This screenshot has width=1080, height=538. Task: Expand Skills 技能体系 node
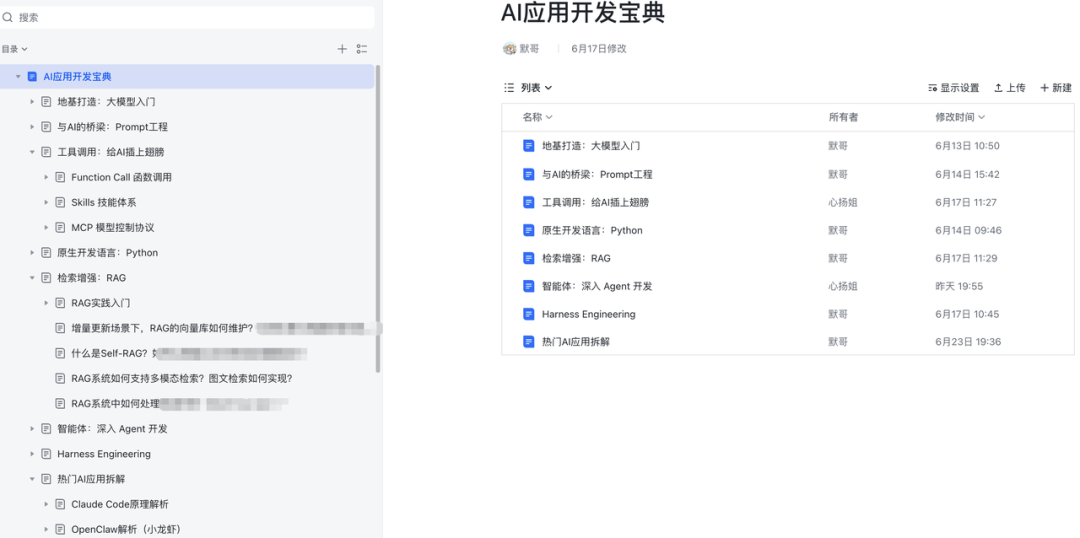point(46,203)
